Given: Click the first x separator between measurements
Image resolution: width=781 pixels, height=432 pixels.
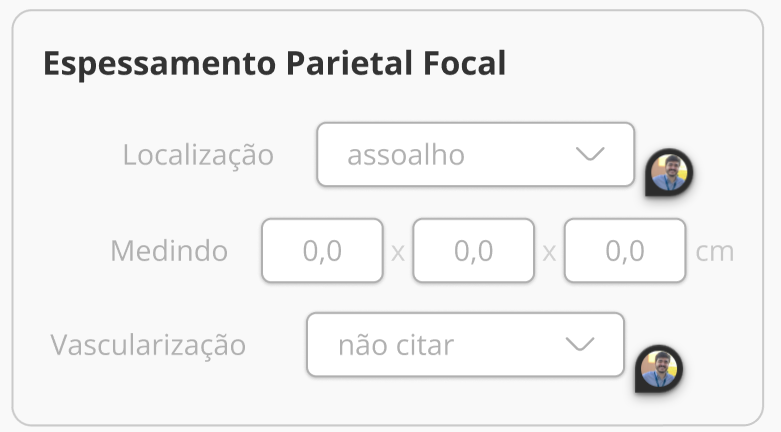Looking at the screenshot, I should (x=398, y=252).
